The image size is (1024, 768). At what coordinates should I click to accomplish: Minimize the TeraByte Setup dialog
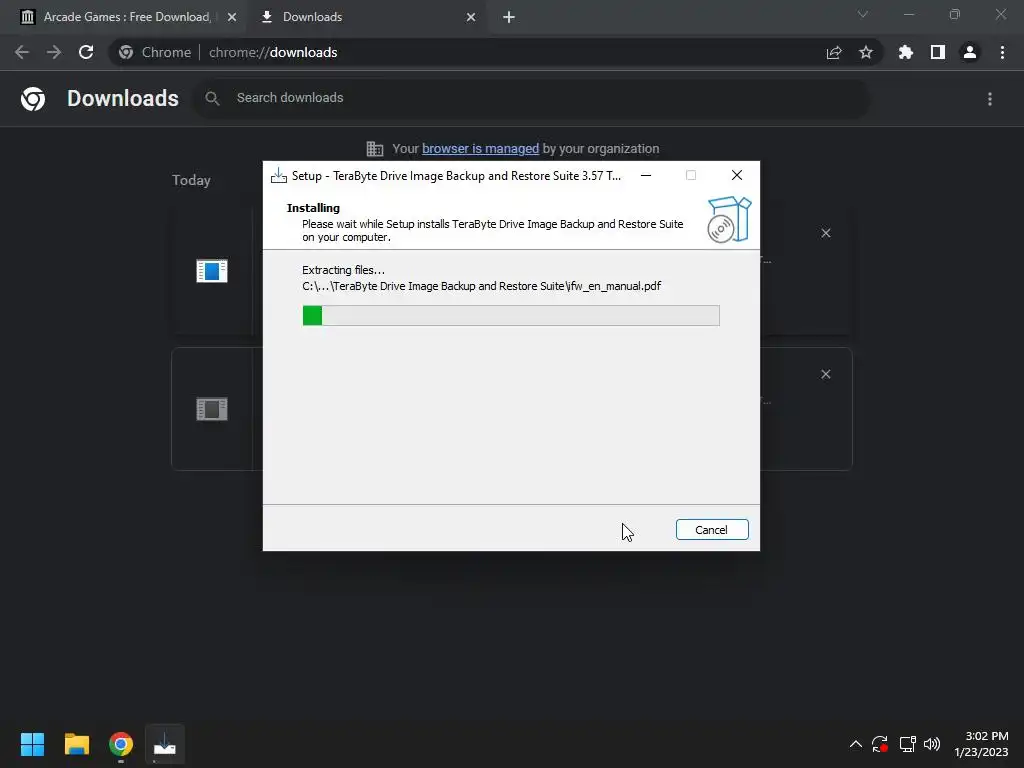tap(646, 175)
